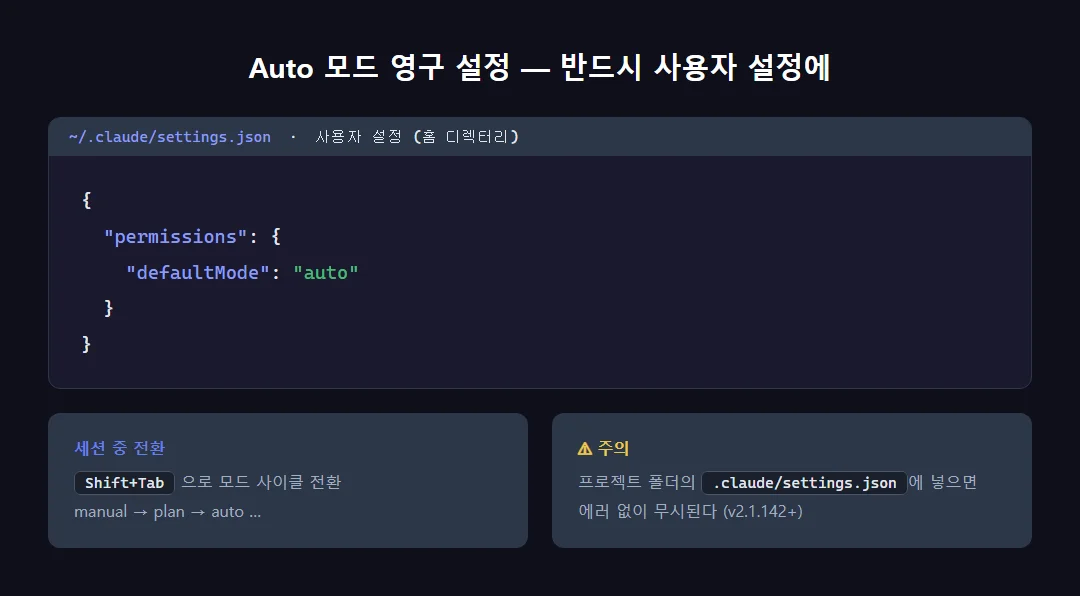Click the warning triangle icon beside 주의
1080x596 pixels.
tap(585, 449)
